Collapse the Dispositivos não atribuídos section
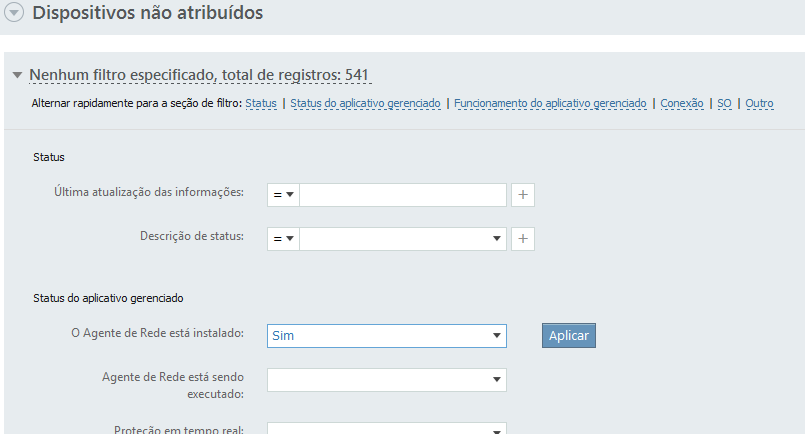Viewport: 805px width, 434px height. pos(14,12)
